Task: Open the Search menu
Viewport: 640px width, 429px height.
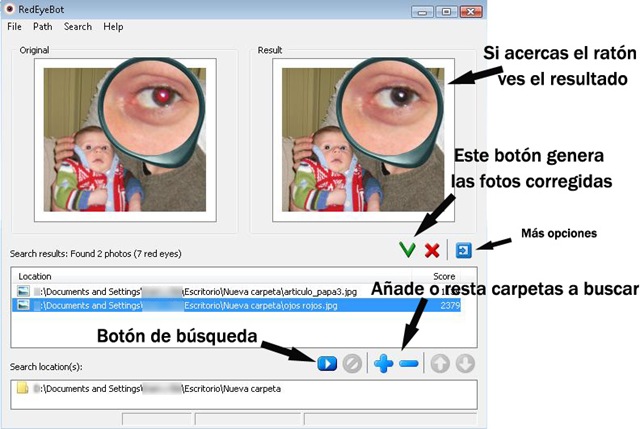Action: [78, 27]
